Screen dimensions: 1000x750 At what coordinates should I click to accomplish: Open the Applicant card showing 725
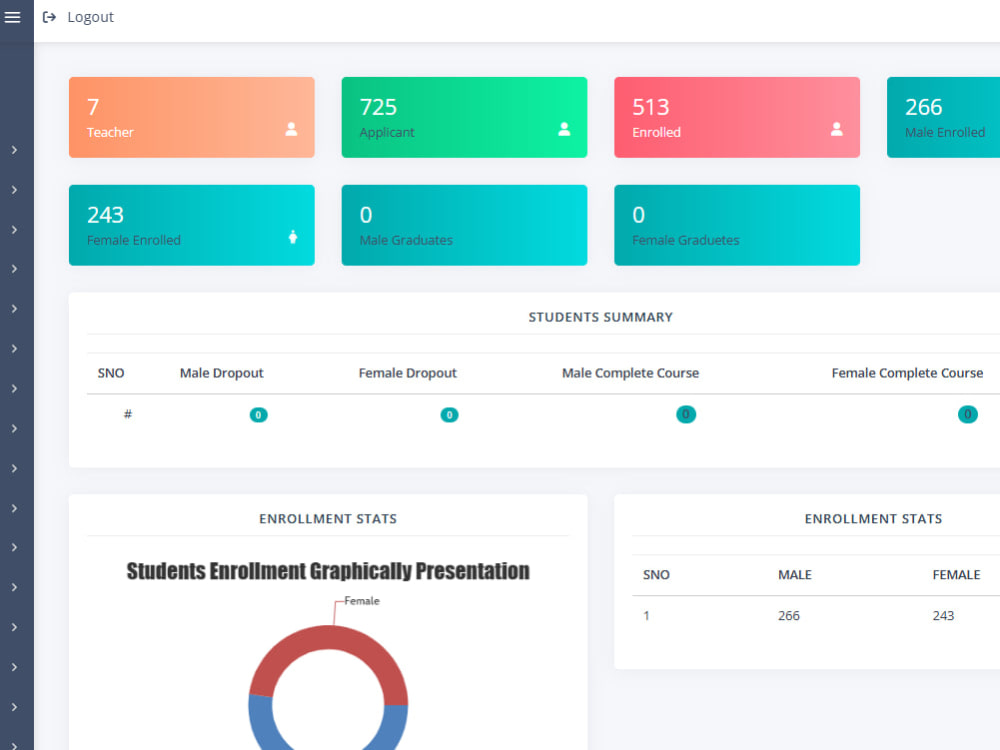tap(464, 117)
